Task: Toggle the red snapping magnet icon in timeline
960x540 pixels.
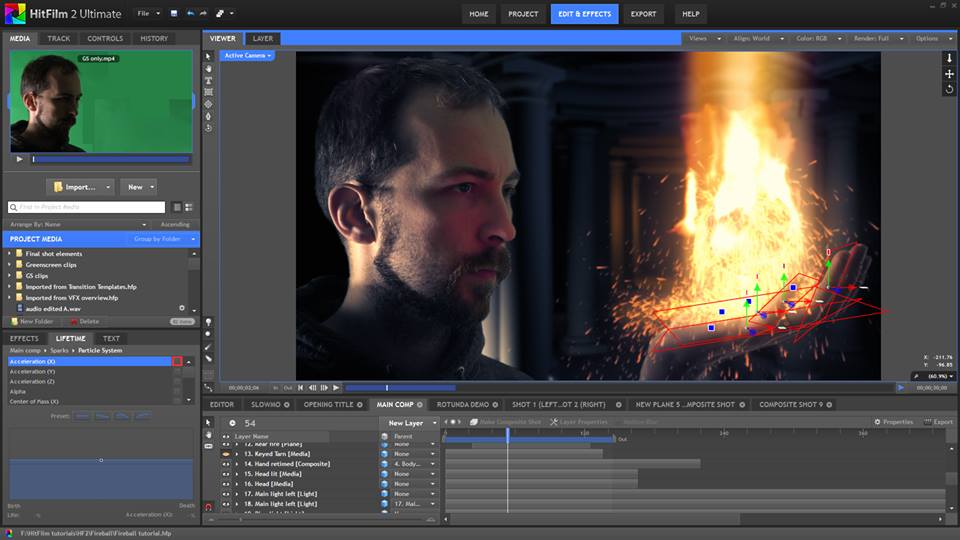Action: point(208,507)
